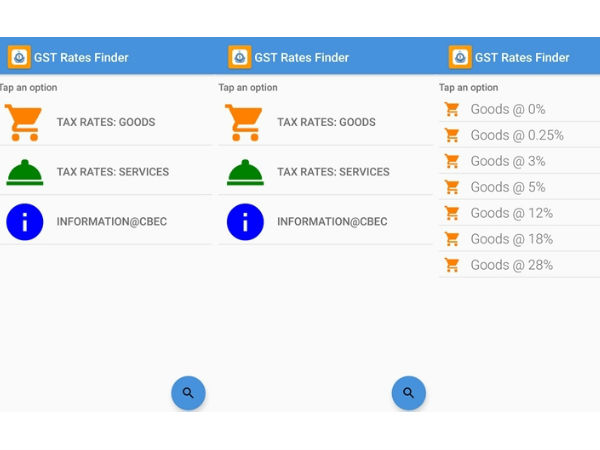This screenshot has height=450, width=600.
Task: Click the cart icon next to Goods @ 12%
Action: coord(452,213)
